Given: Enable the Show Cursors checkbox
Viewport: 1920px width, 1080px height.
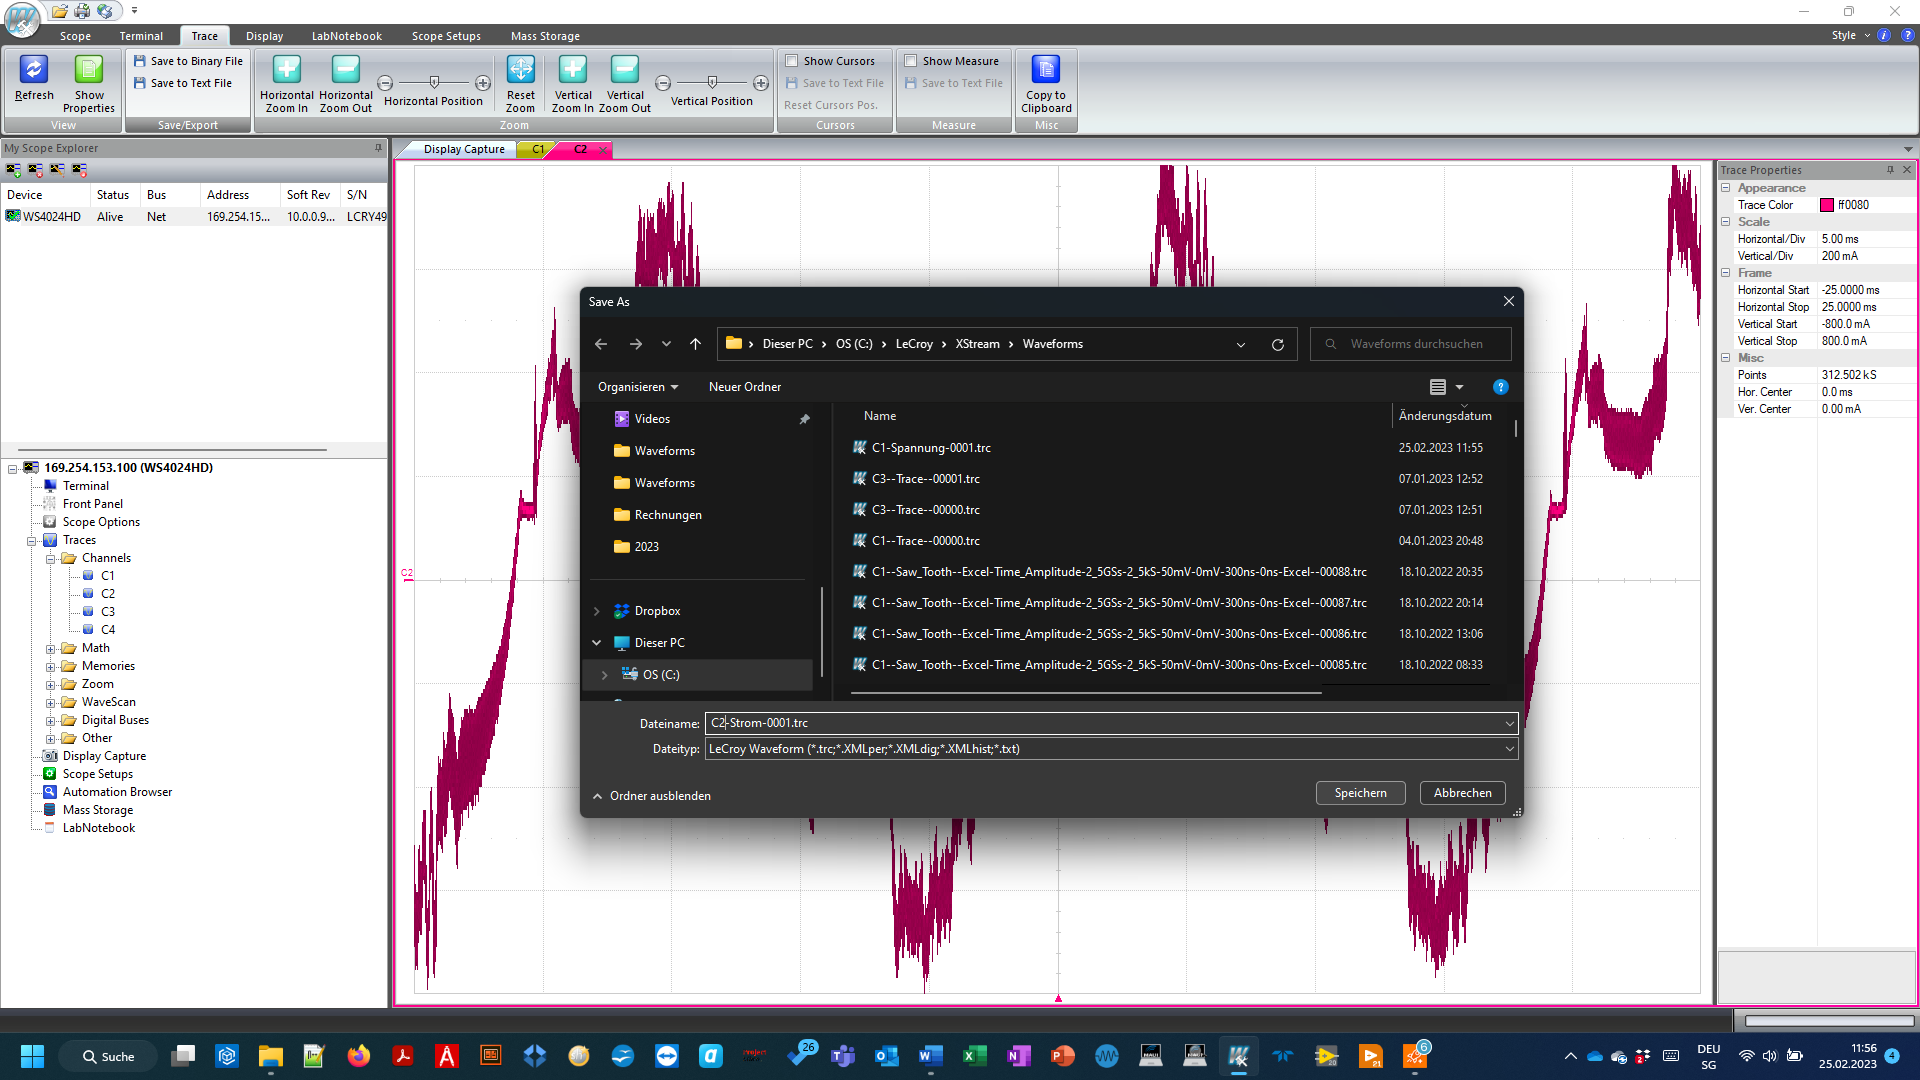Looking at the screenshot, I should pyautogui.click(x=792, y=61).
